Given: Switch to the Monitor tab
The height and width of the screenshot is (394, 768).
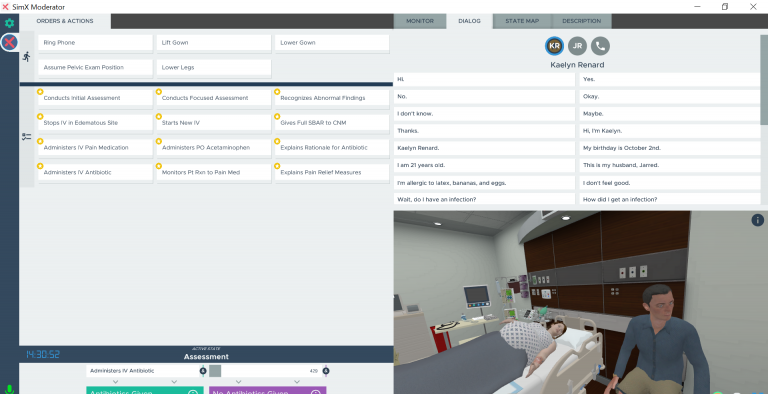Looking at the screenshot, I should point(420,21).
